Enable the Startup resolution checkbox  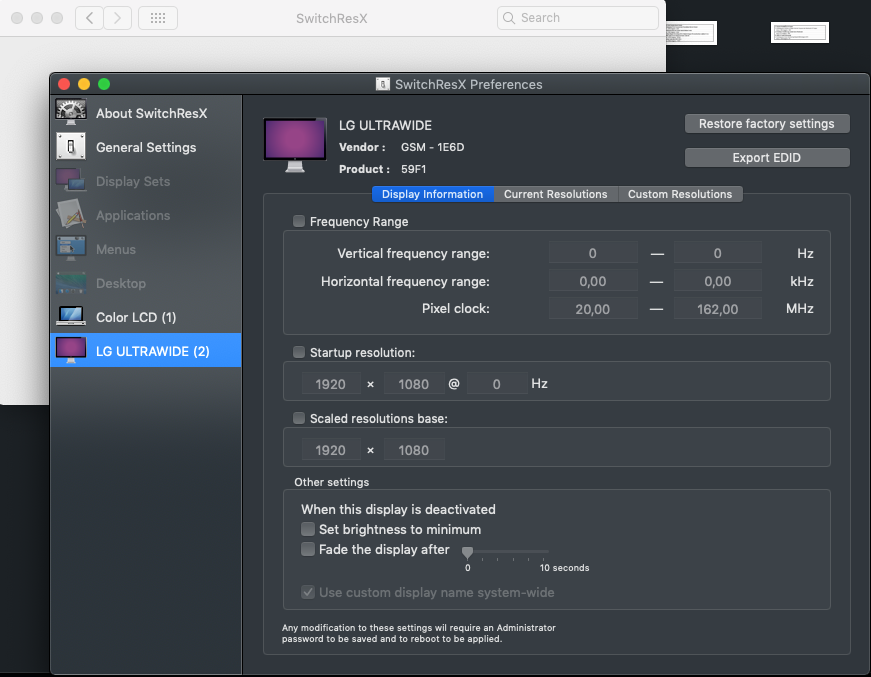[x=299, y=352]
